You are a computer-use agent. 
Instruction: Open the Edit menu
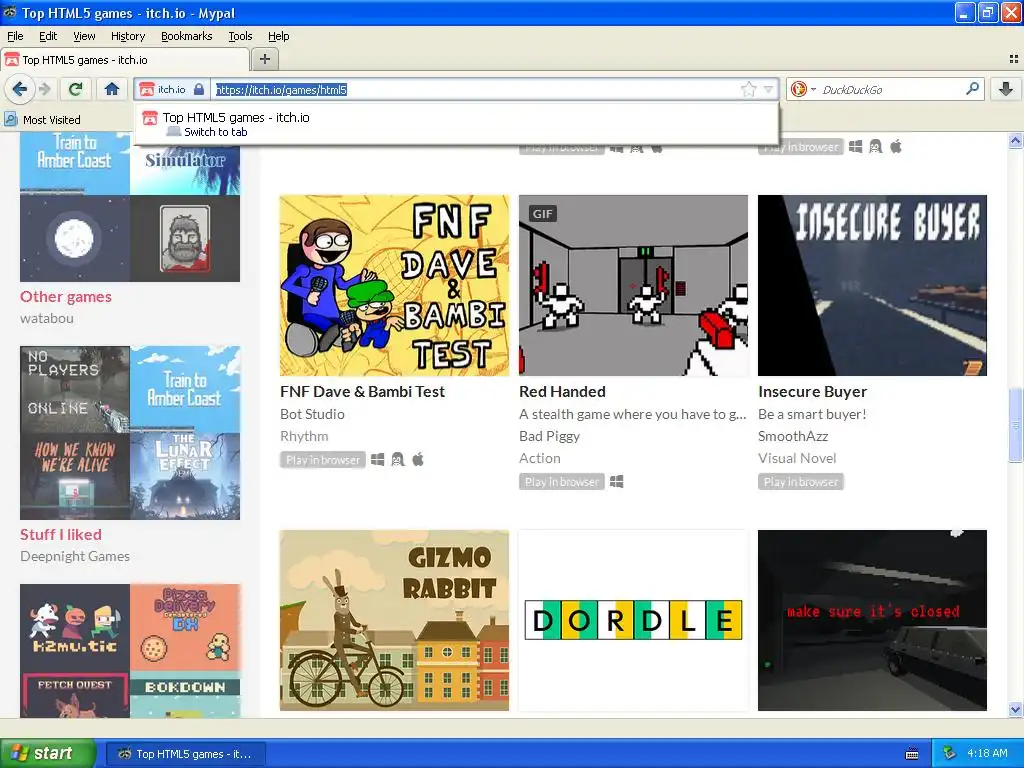[x=48, y=36]
